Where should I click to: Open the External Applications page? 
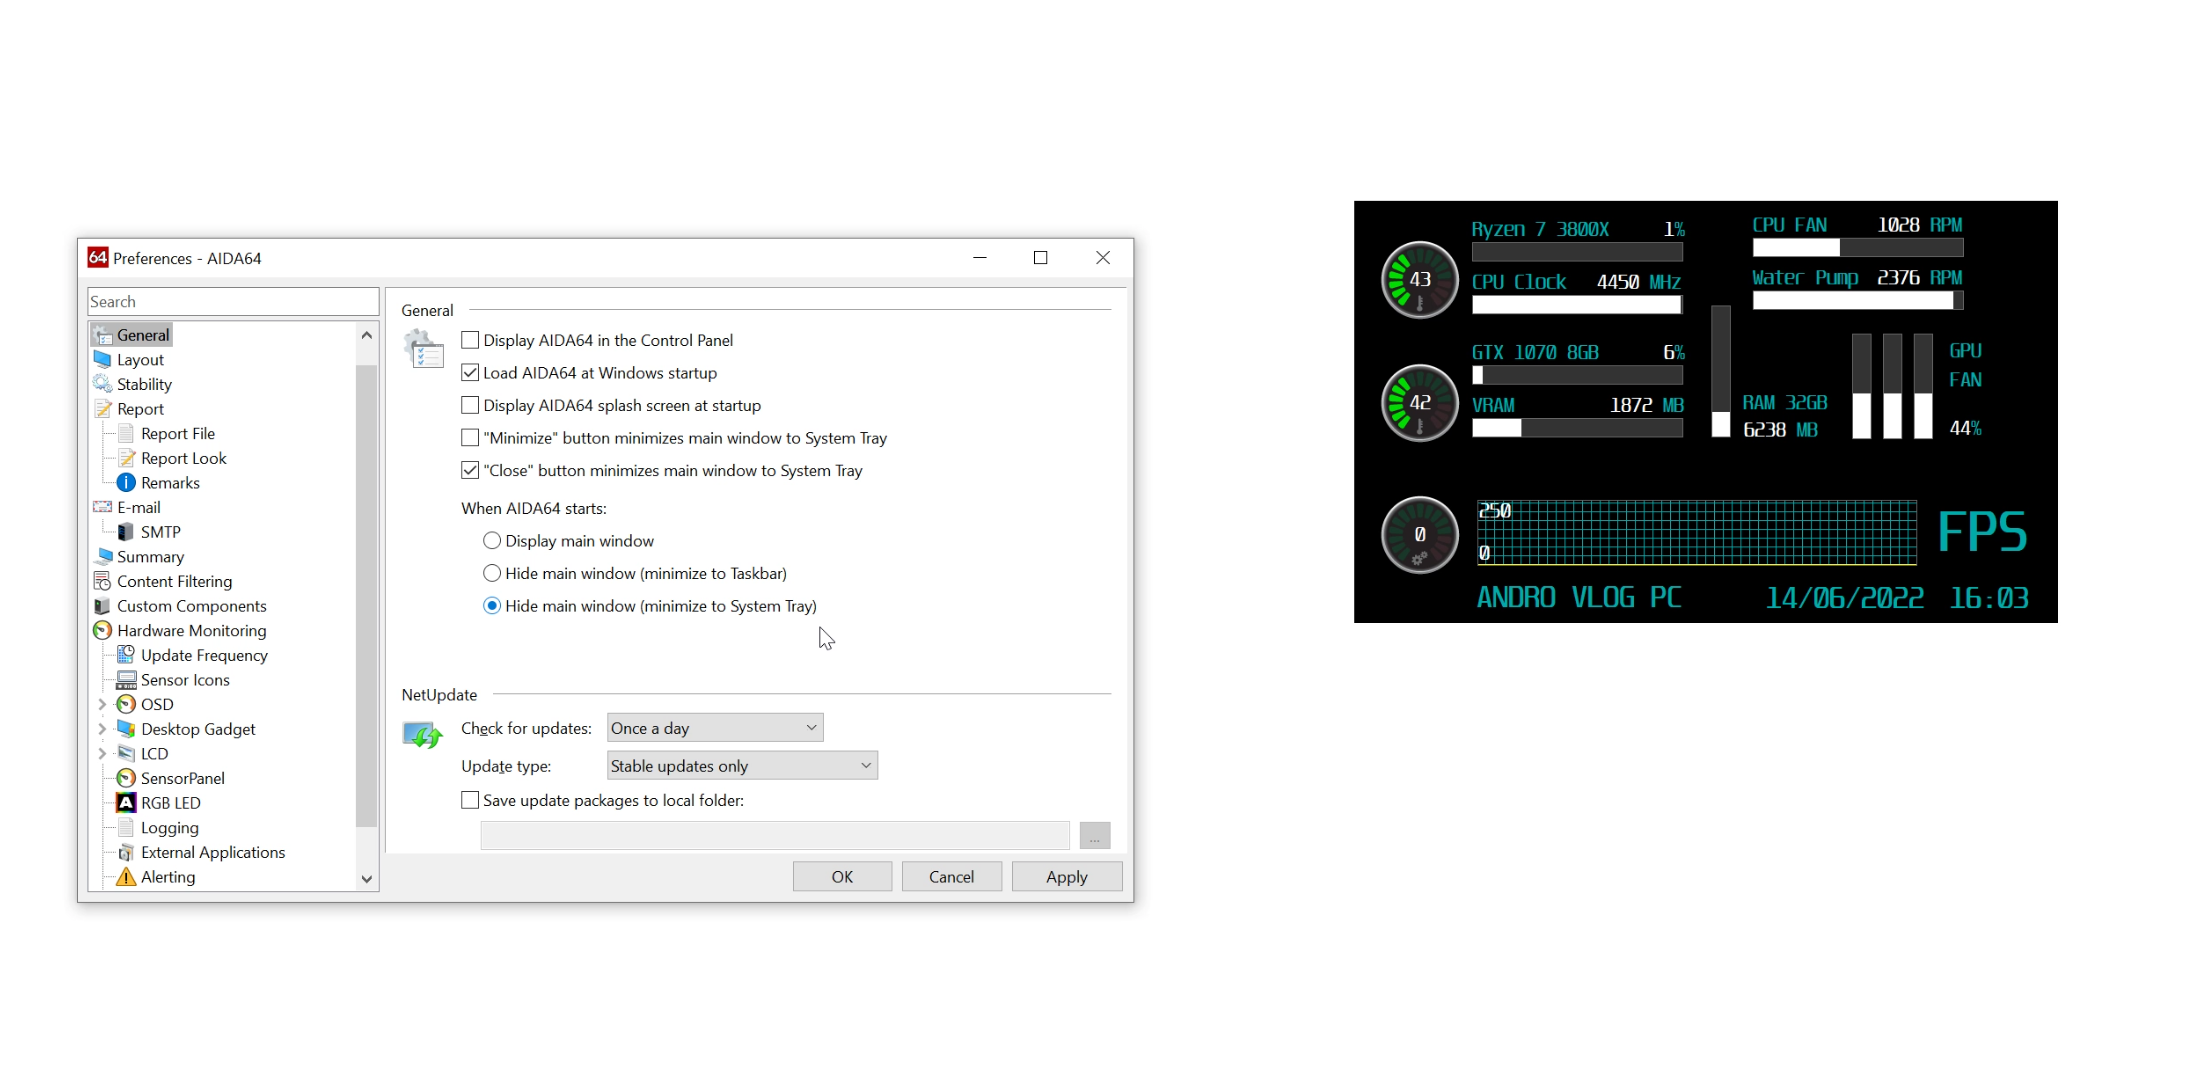coord(213,853)
